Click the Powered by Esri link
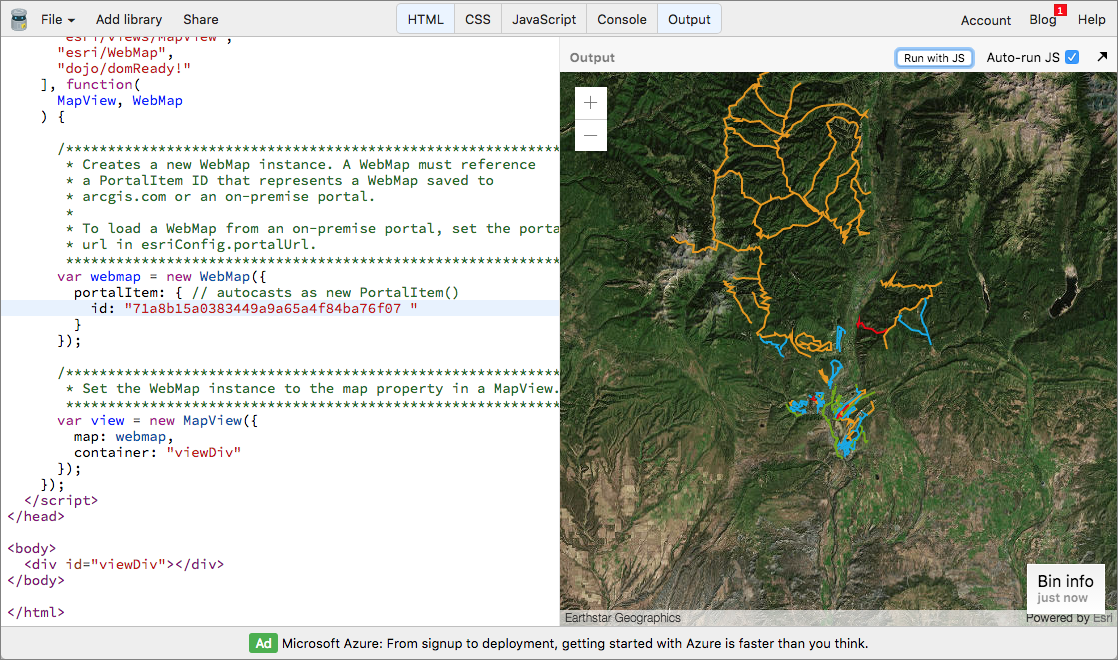The image size is (1118, 660). 1069,618
